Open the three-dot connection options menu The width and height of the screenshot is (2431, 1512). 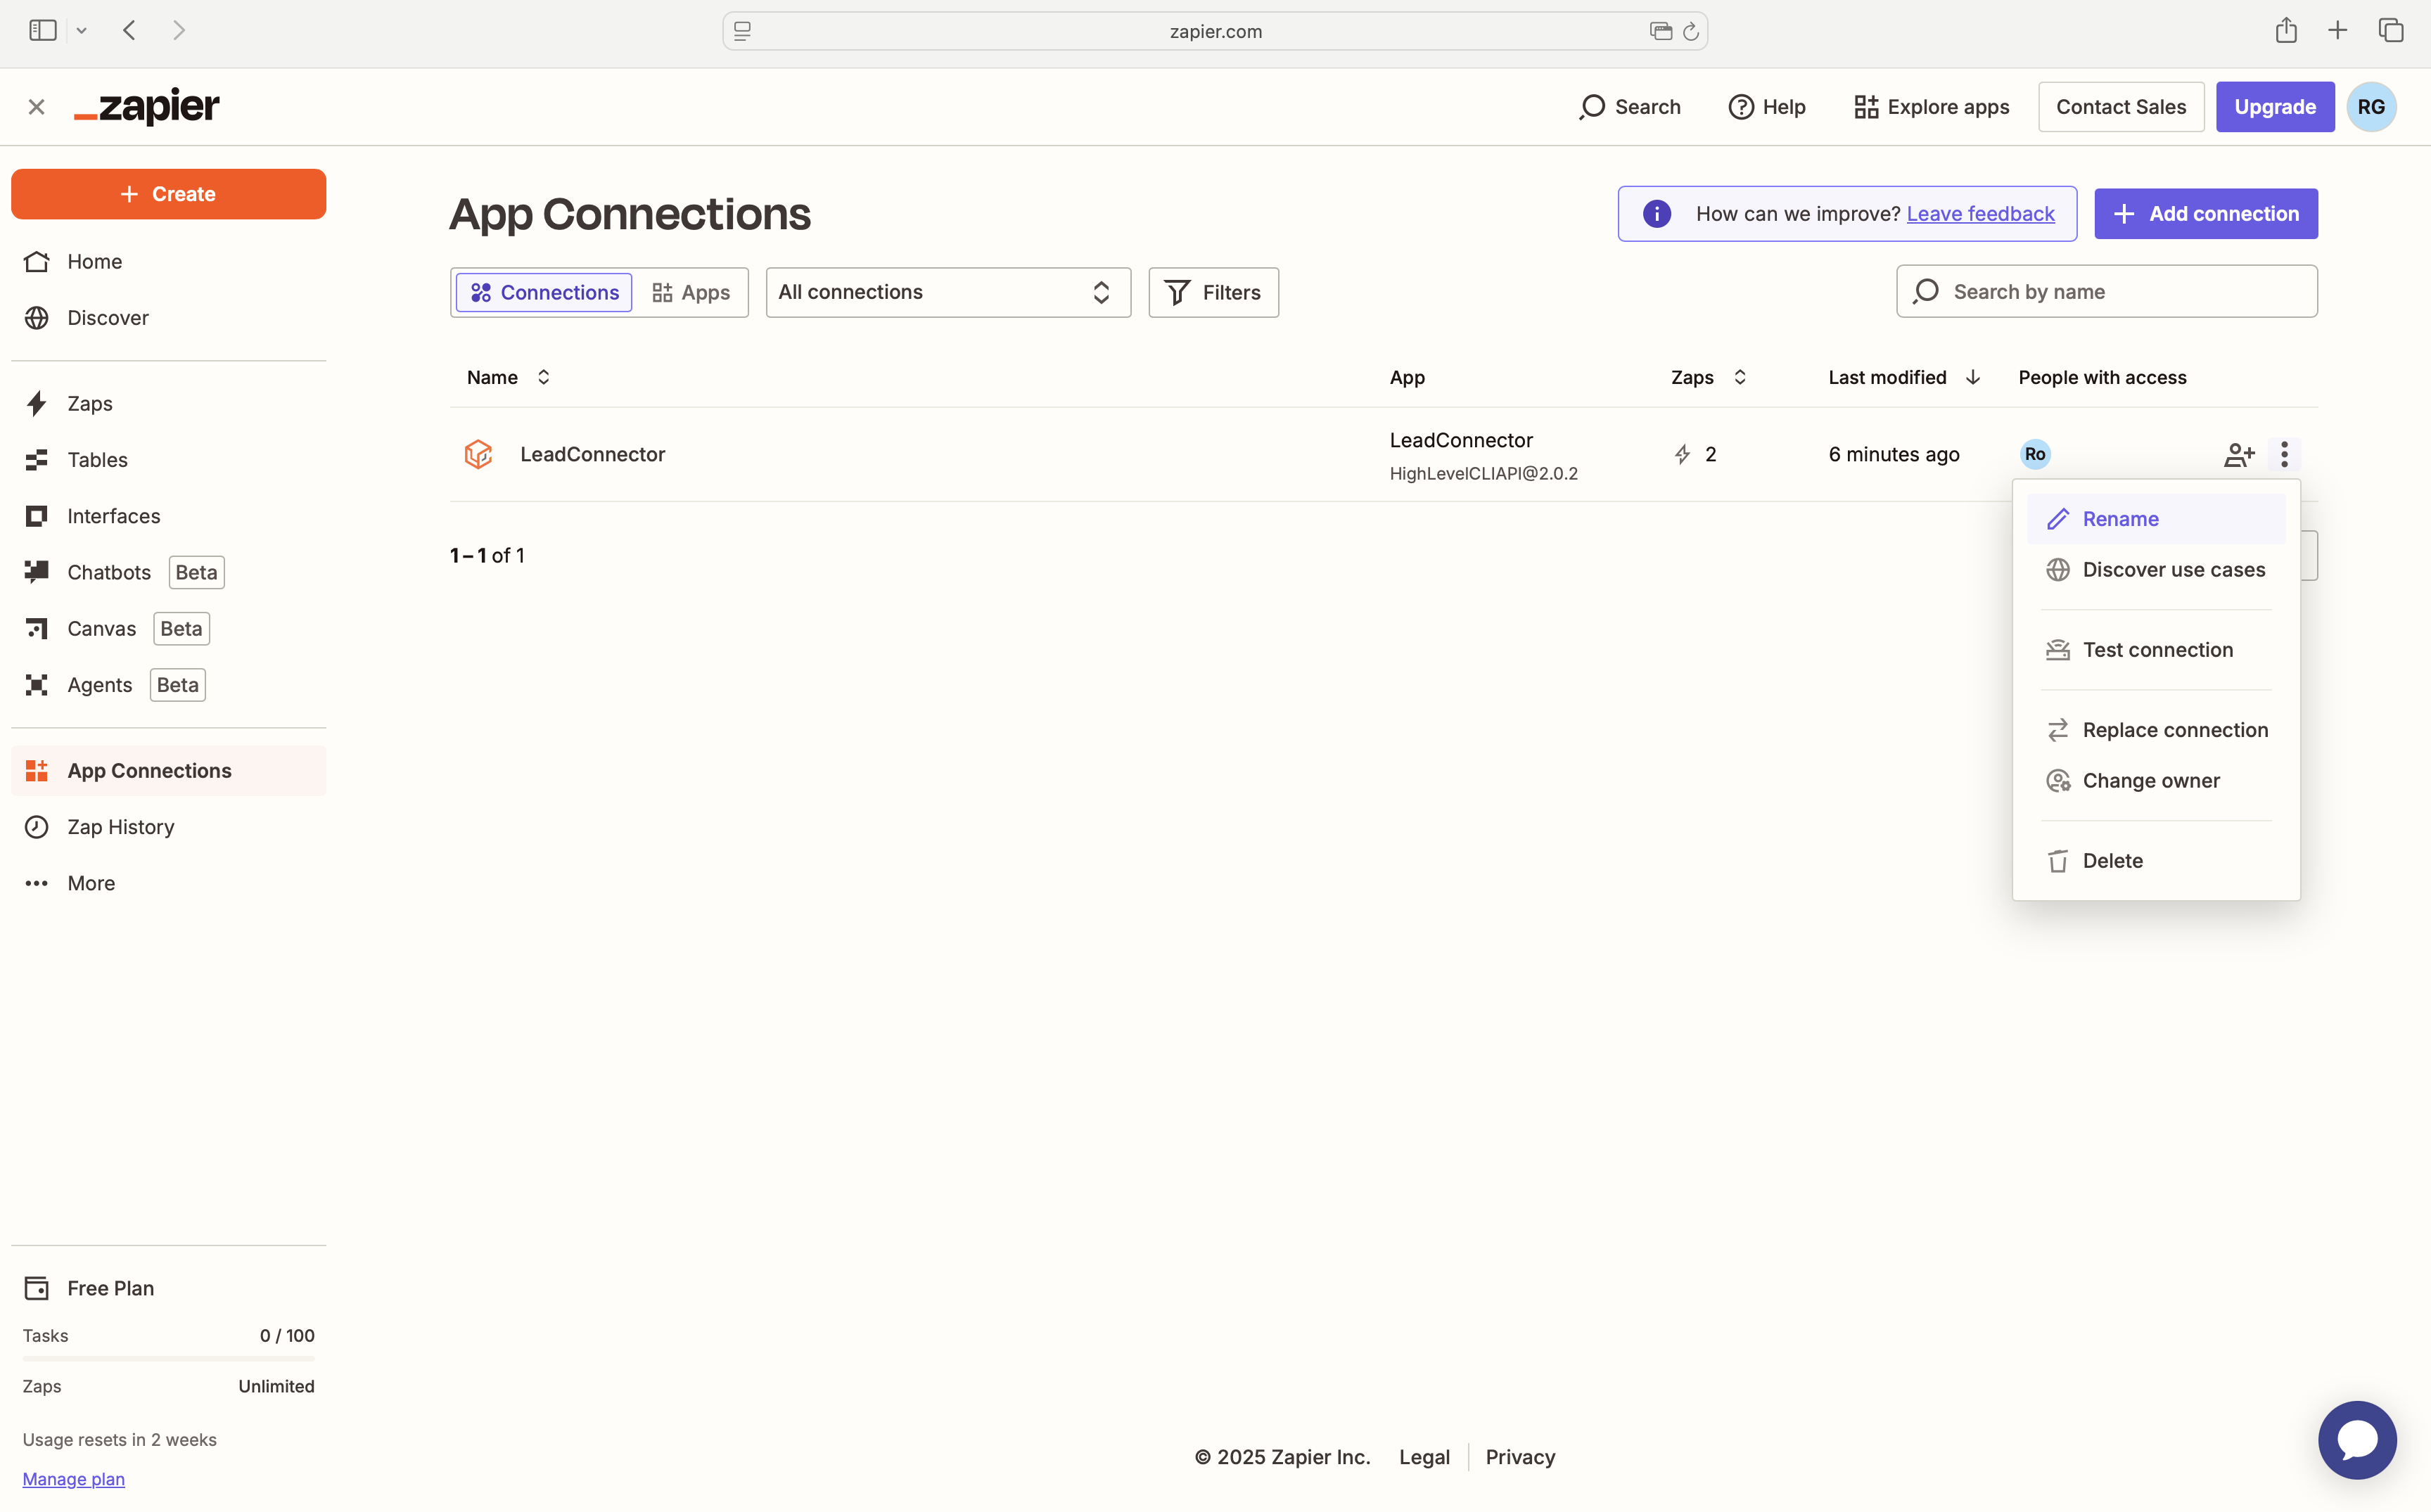coord(2284,455)
